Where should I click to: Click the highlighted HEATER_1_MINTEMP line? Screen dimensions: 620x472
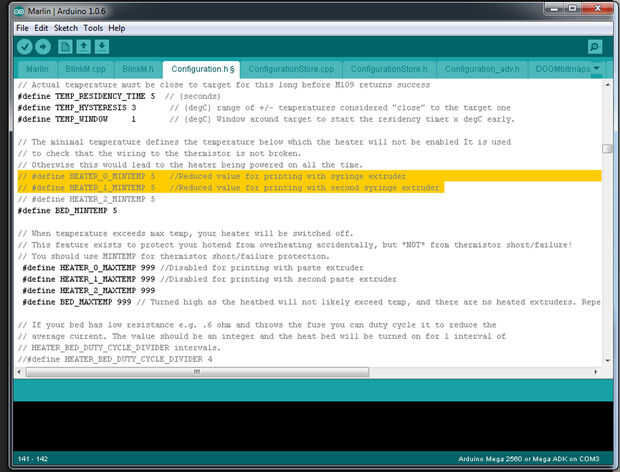[231, 188]
